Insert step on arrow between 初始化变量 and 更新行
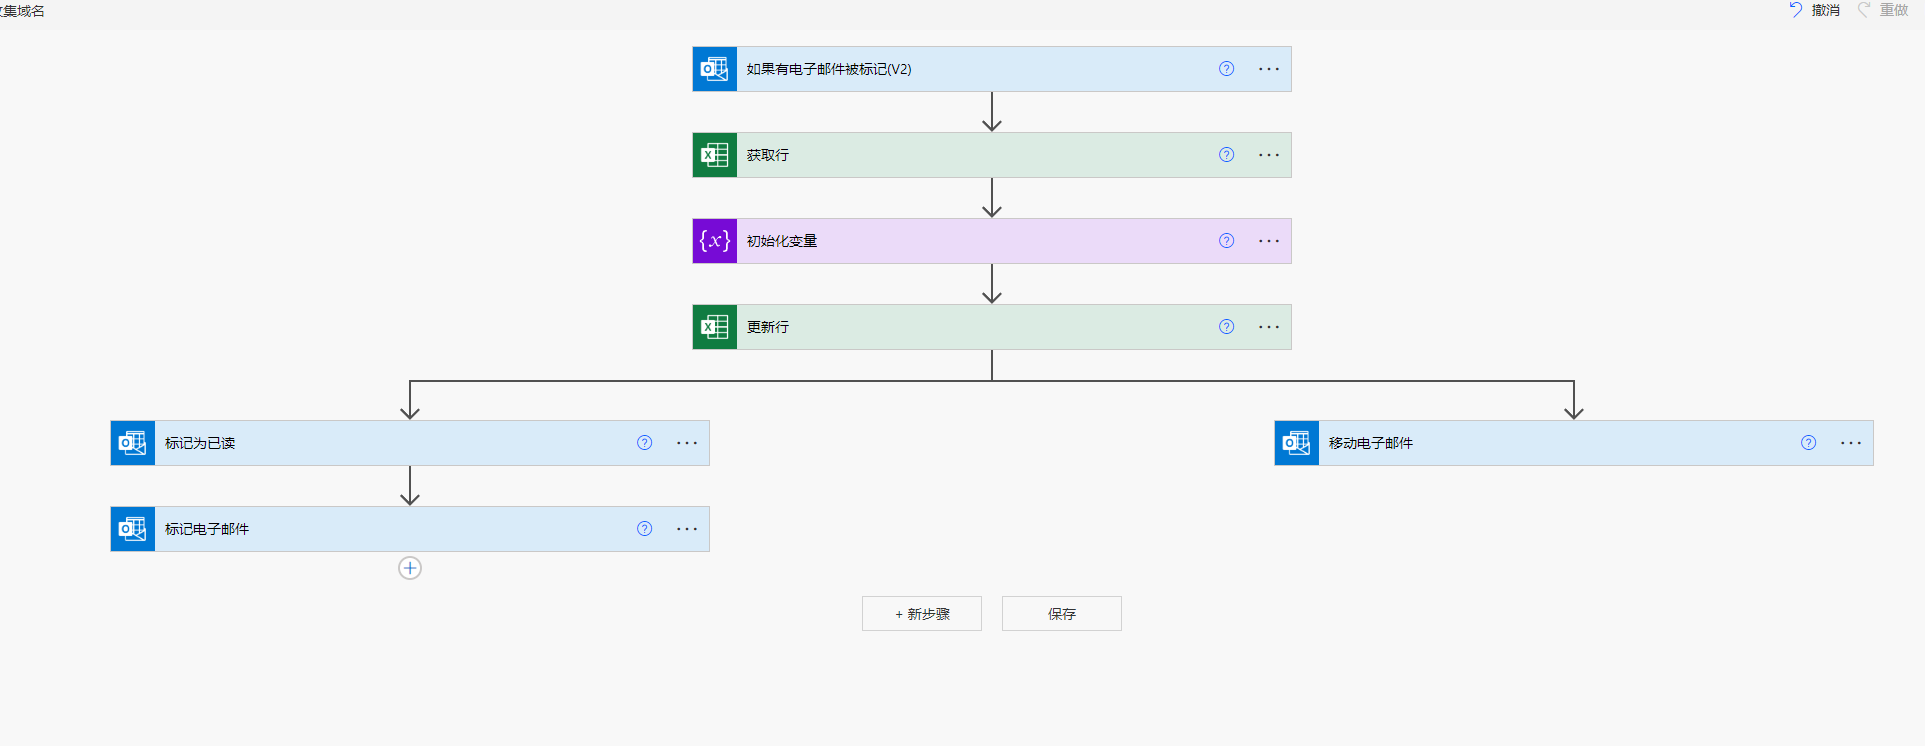 point(992,284)
